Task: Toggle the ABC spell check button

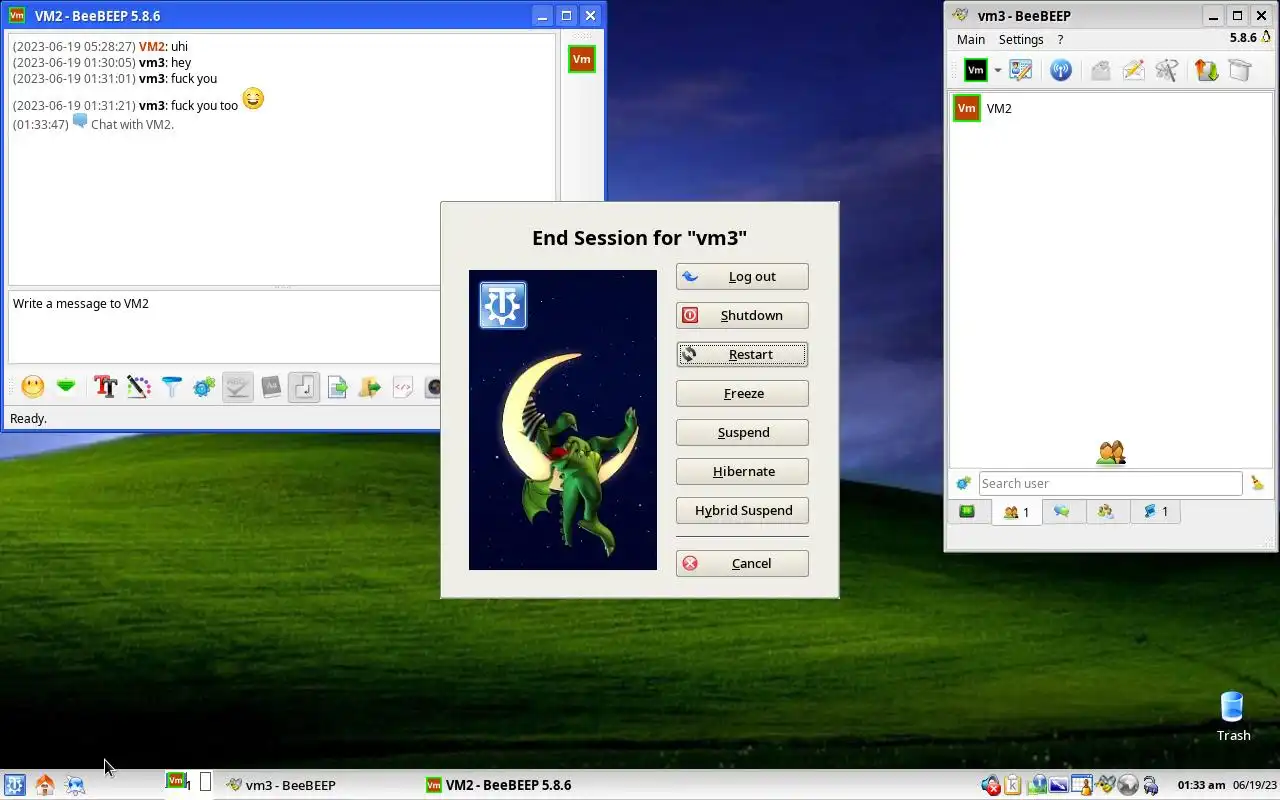Action: (237, 387)
